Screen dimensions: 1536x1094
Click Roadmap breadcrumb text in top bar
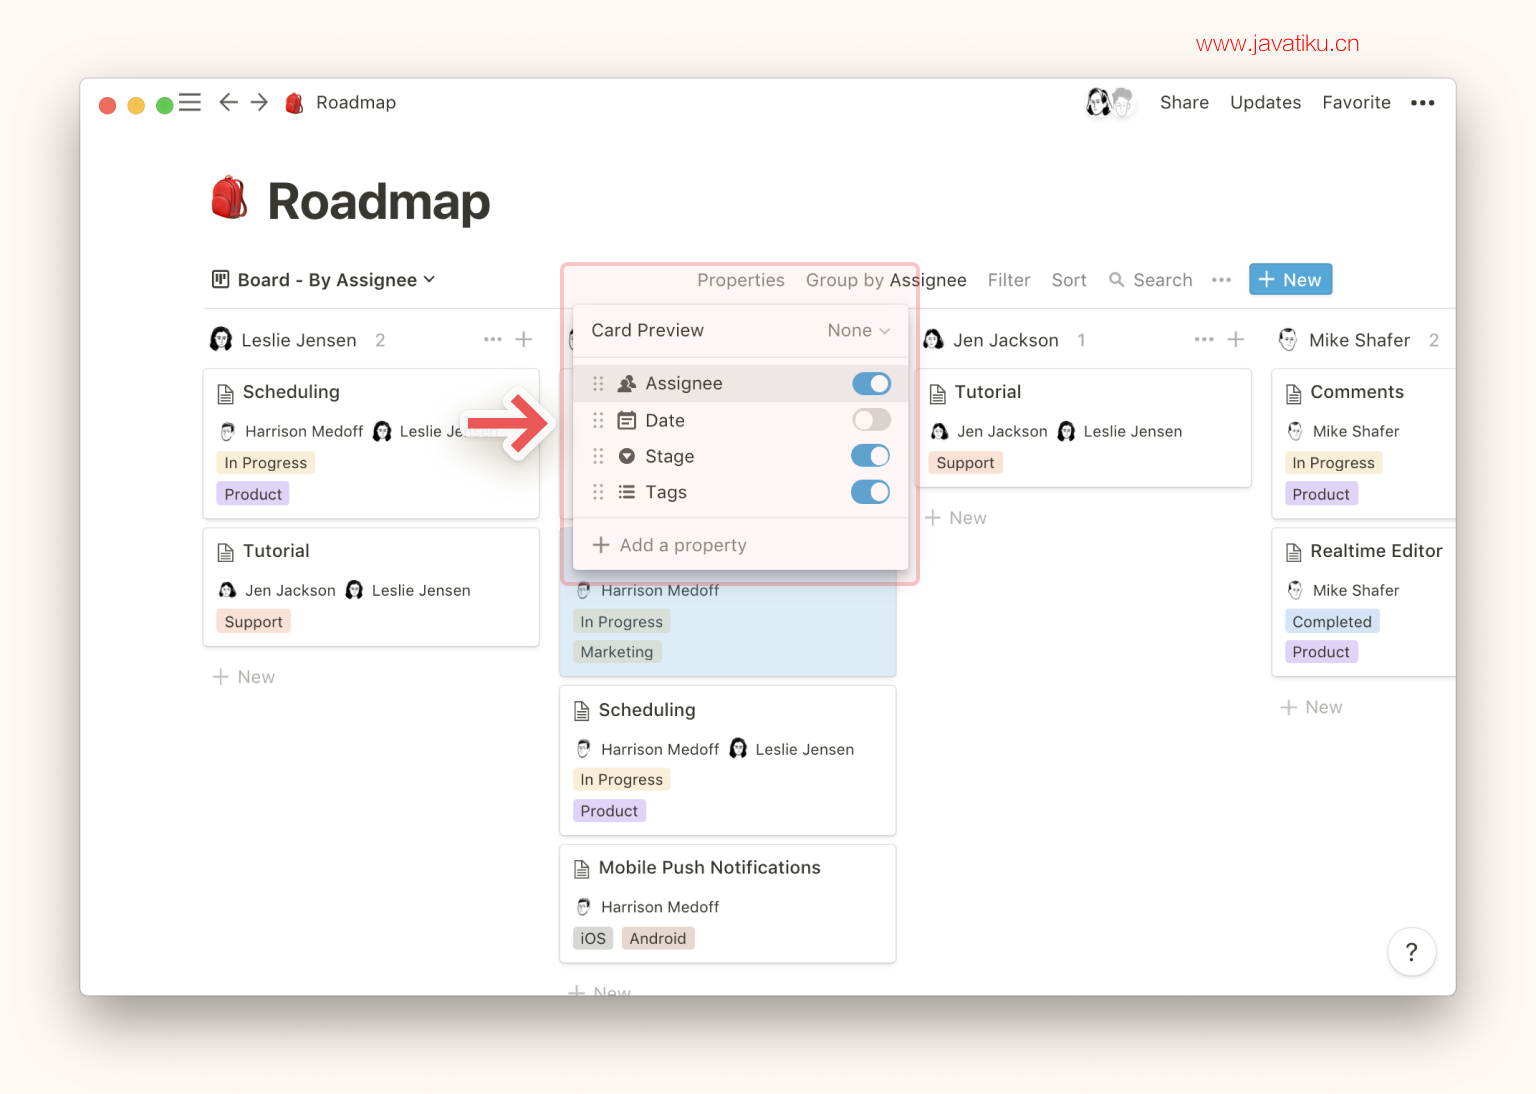[x=356, y=102]
